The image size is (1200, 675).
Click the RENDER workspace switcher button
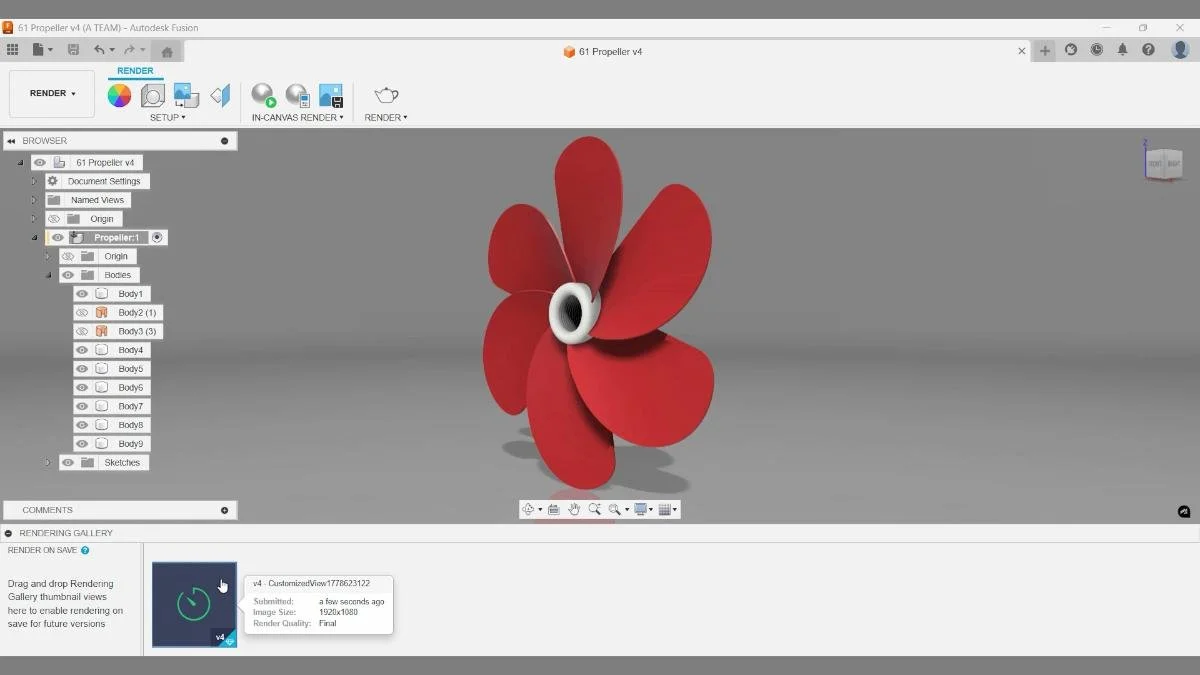49,93
